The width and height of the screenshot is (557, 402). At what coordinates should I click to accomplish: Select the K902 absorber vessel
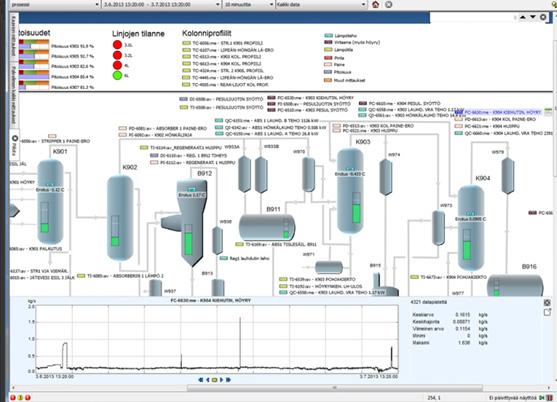120,218
